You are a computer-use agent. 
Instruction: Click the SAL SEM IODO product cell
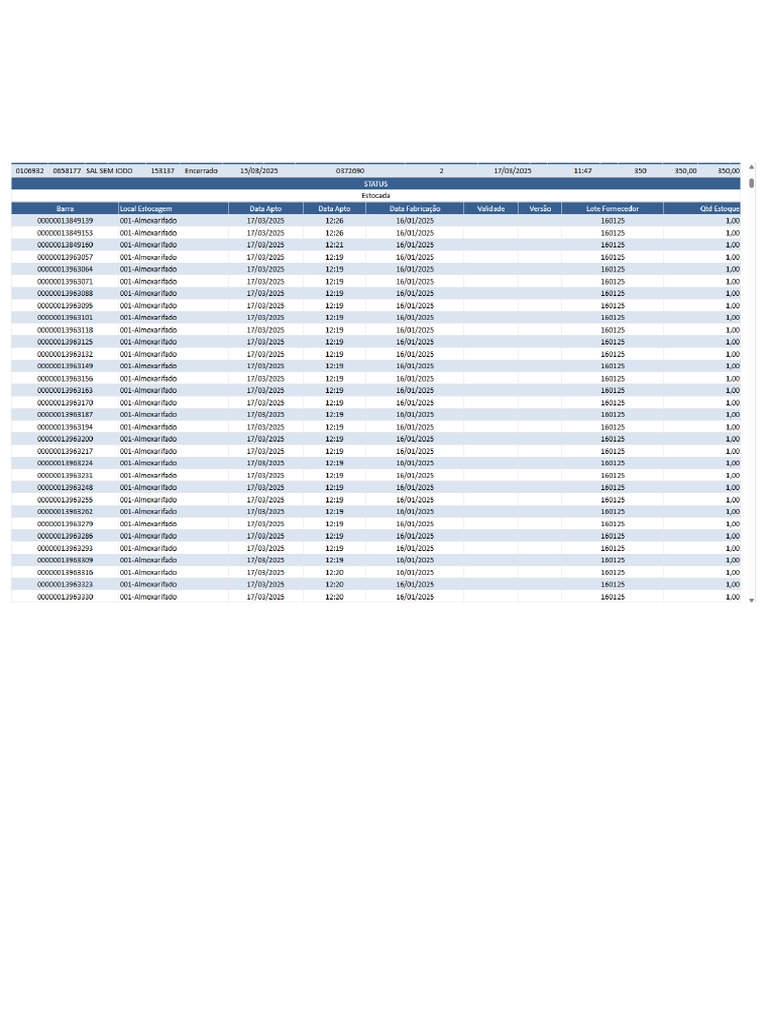coord(109,171)
